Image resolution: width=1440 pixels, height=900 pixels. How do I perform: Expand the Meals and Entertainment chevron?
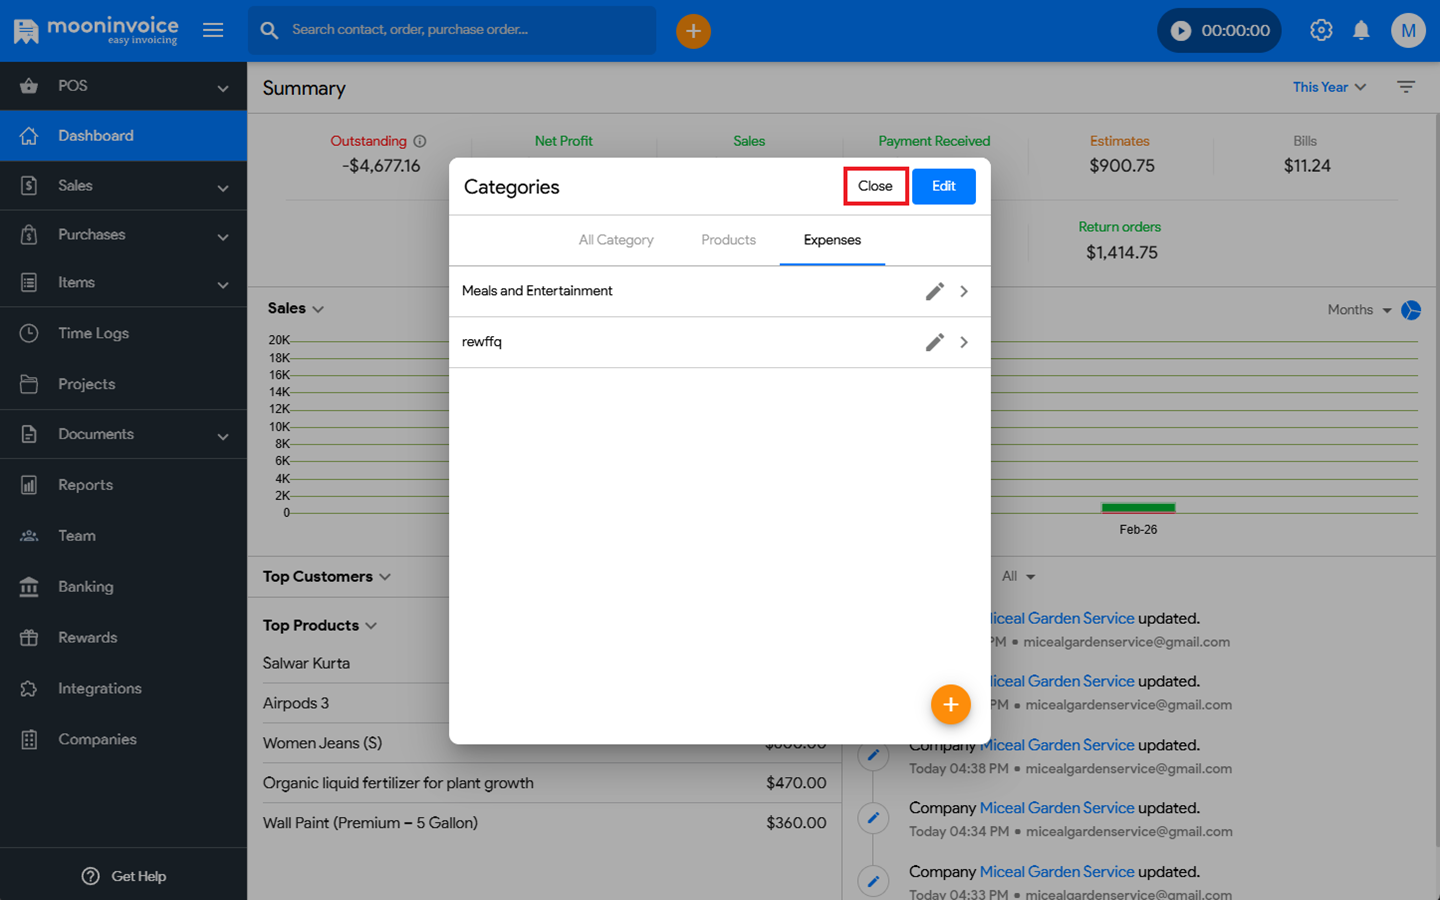coord(964,291)
